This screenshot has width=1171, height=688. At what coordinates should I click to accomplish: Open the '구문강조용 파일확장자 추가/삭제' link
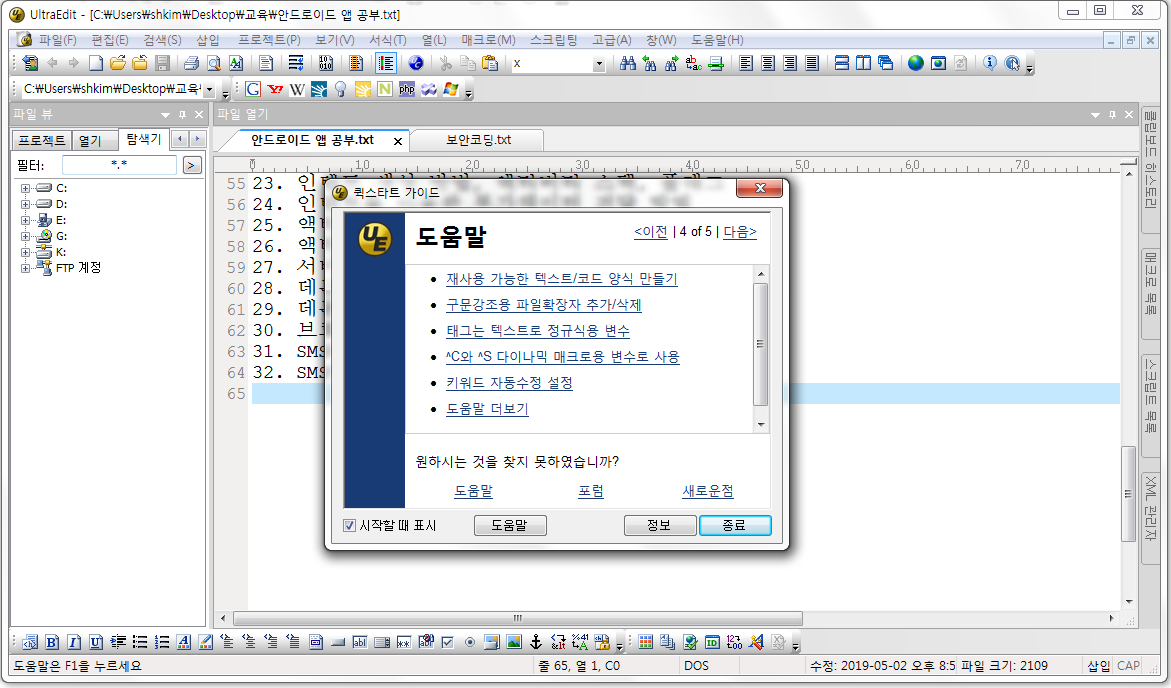544,305
